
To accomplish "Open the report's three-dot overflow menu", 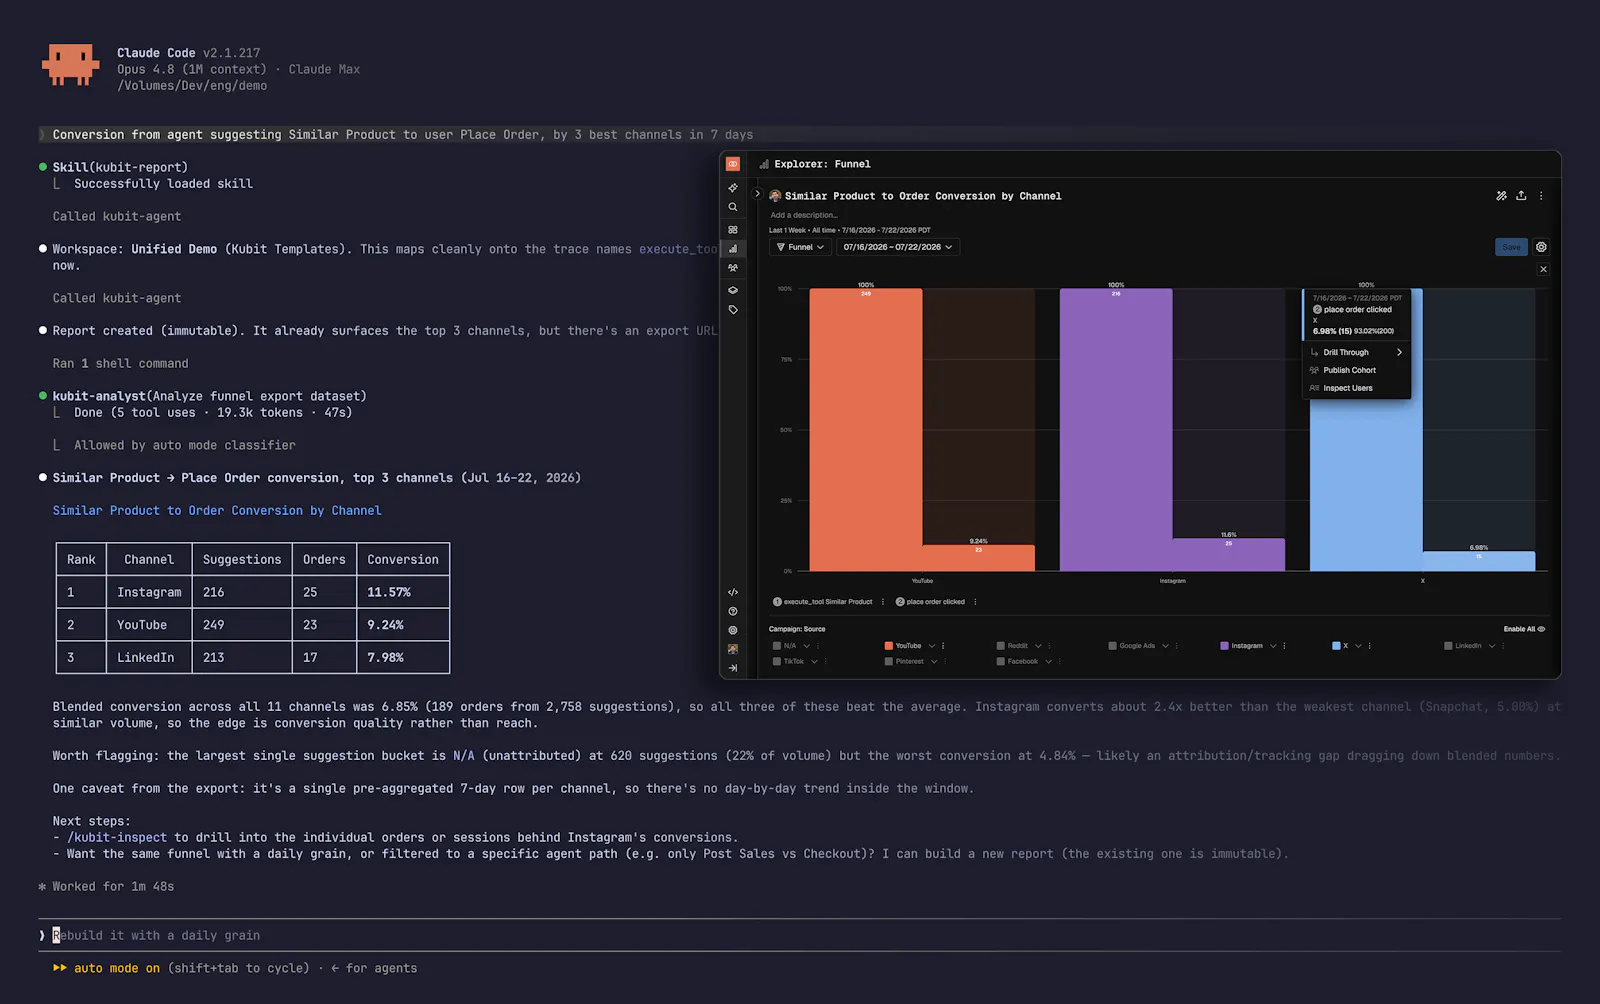I will pyautogui.click(x=1541, y=196).
